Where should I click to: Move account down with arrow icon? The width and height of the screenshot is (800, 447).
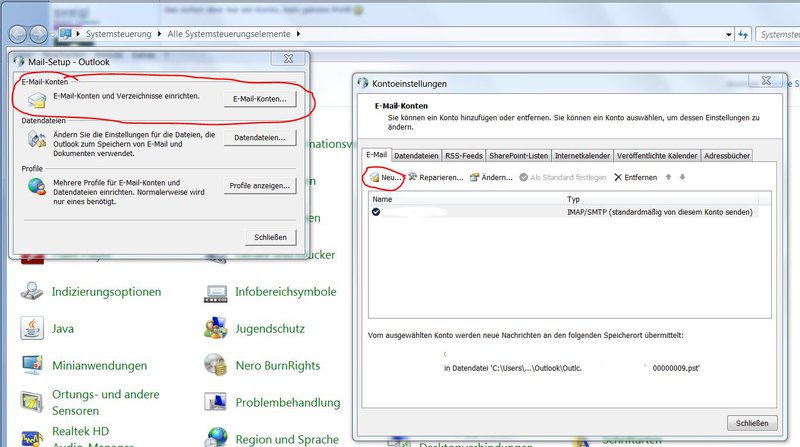pyautogui.click(x=682, y=177)
